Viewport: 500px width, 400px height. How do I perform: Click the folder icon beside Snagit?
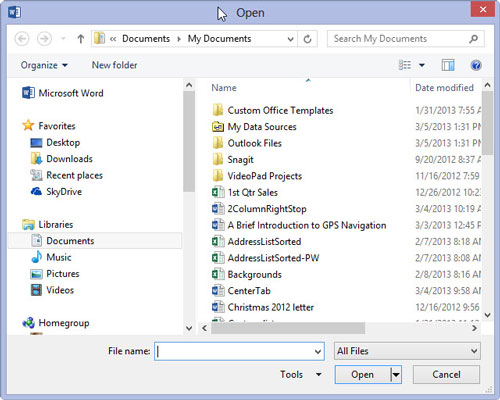tap(218, 159)
